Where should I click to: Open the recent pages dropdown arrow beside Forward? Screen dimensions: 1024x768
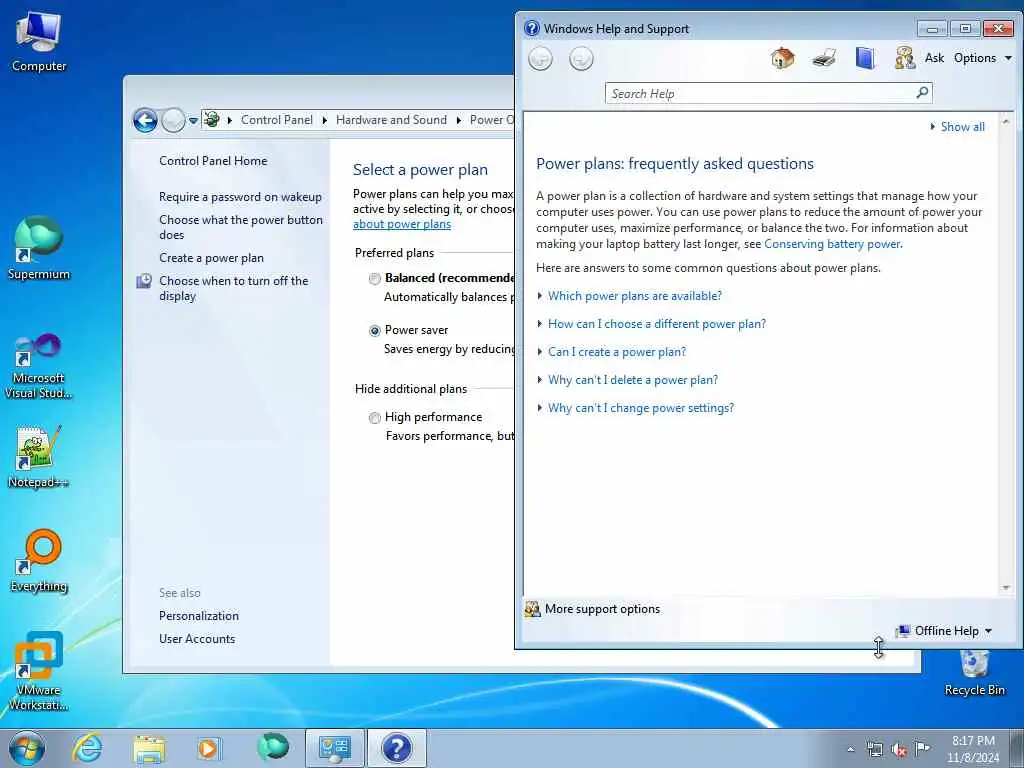[193, 121]
